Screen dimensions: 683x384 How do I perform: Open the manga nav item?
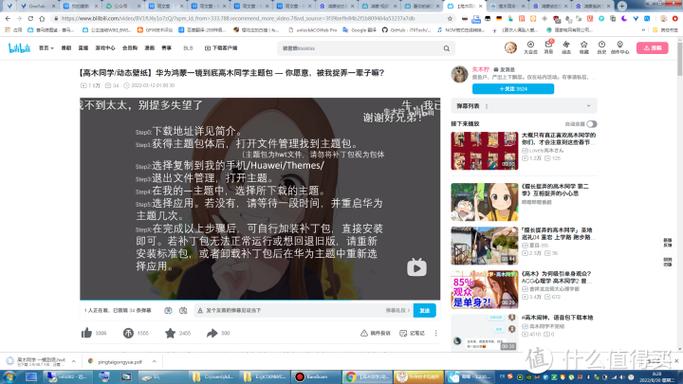click(149, 48)
